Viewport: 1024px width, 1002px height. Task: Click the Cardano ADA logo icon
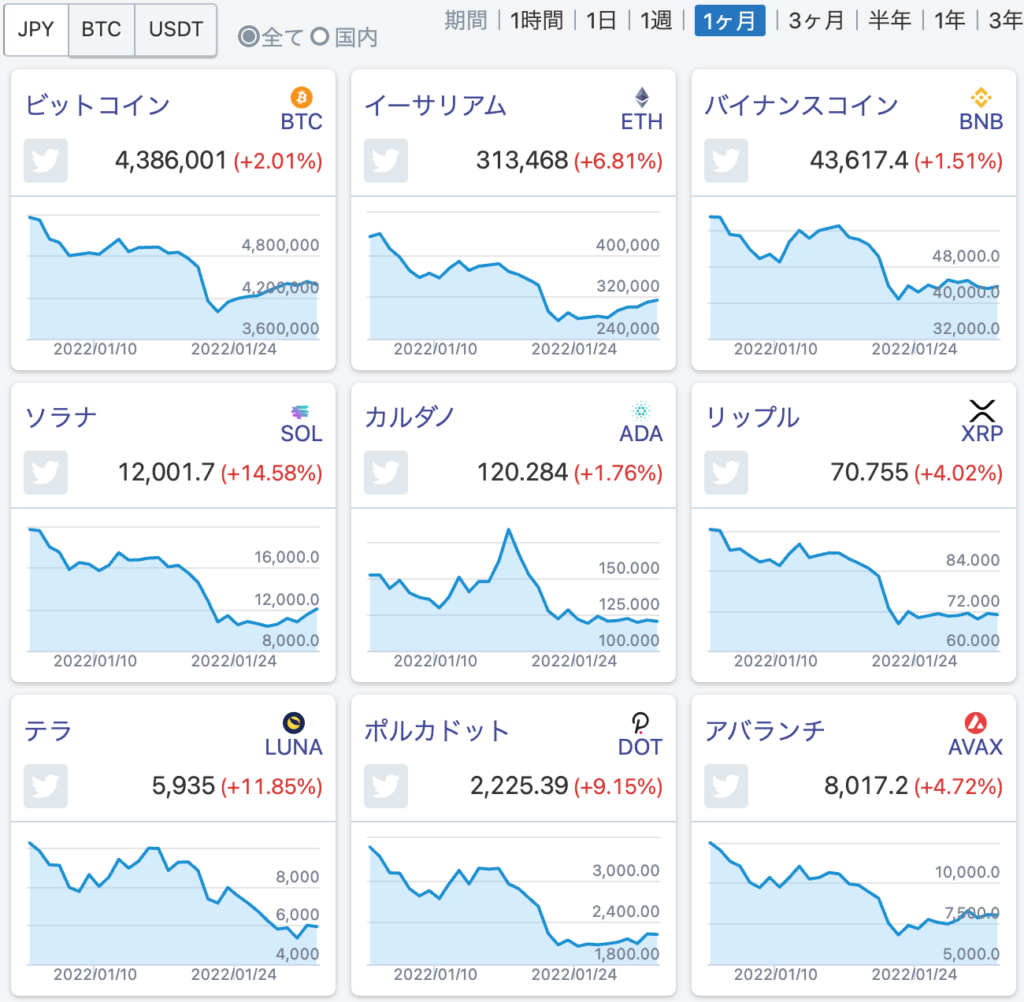tap(640, 411)
